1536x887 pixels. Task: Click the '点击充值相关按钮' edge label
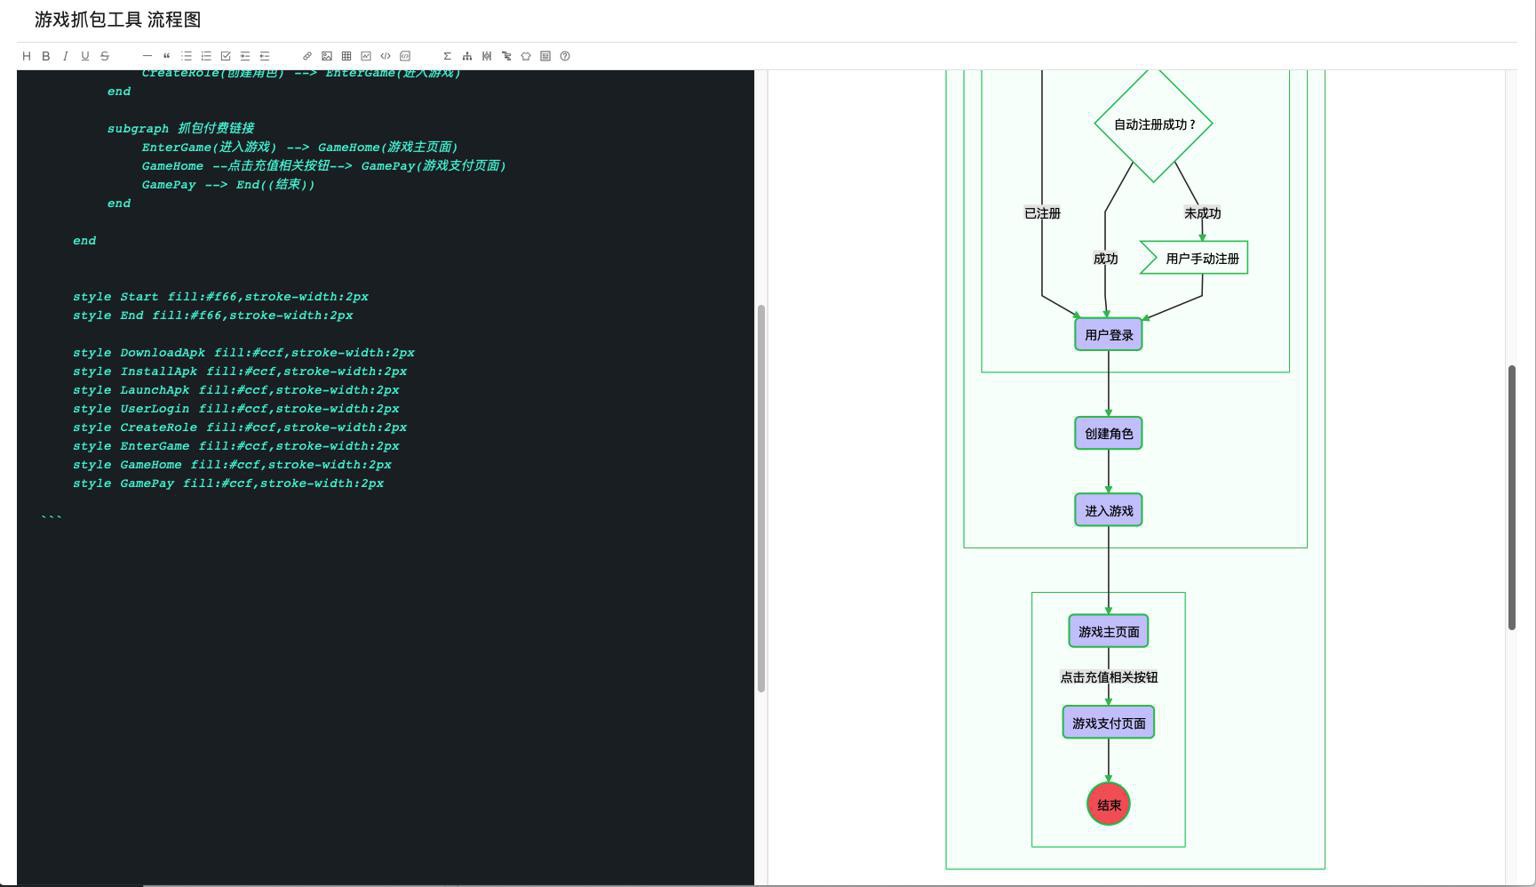pos(1109,677)
